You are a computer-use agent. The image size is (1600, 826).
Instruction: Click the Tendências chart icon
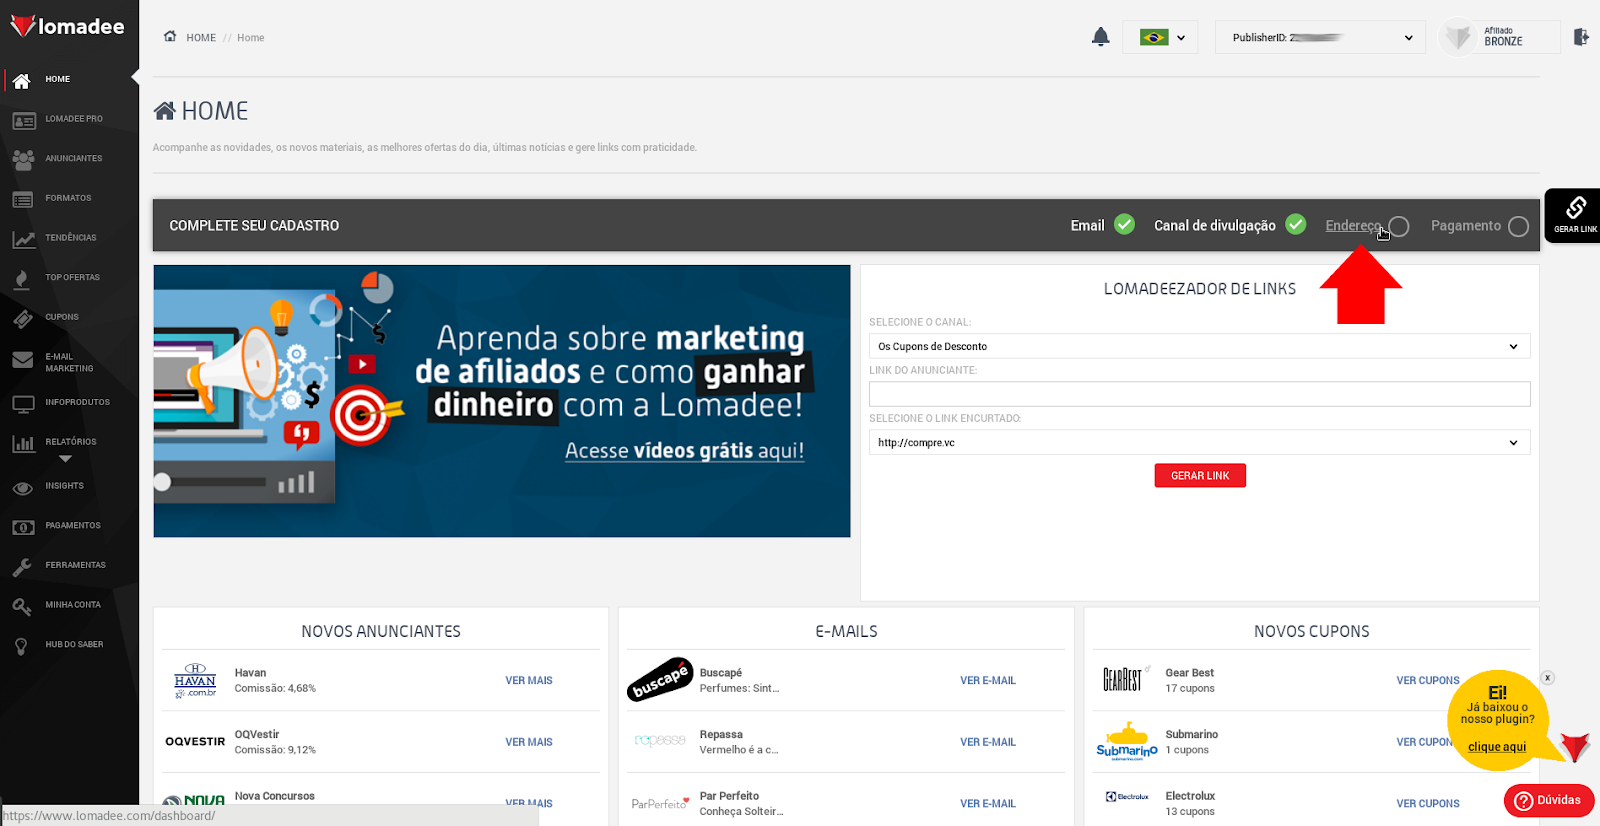[23, 239]
